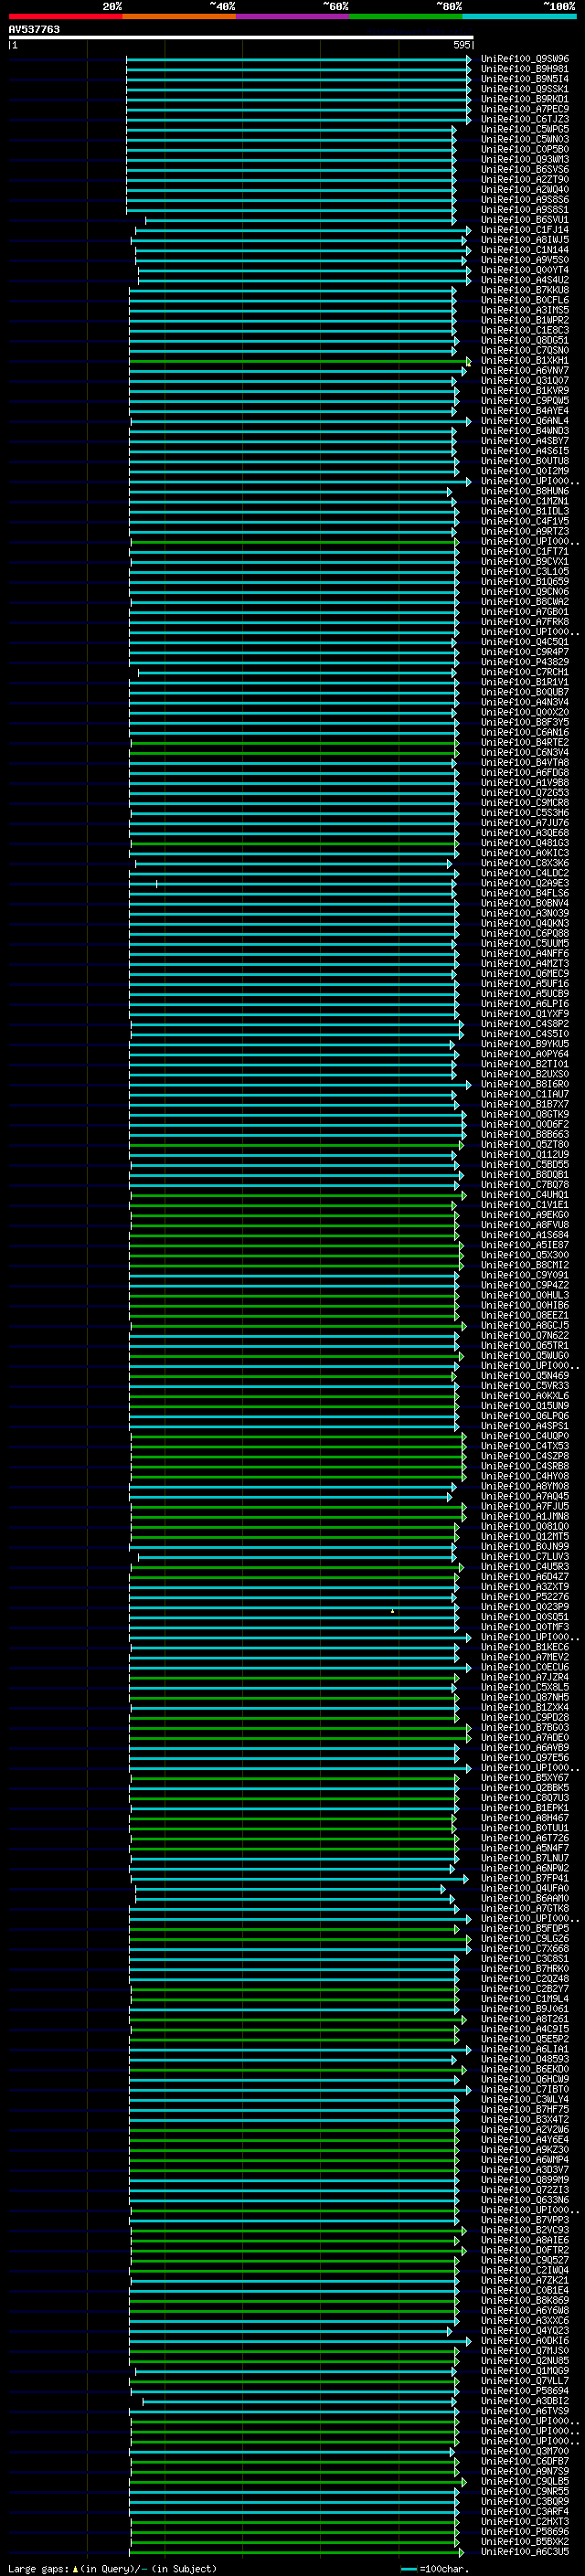This screenshot has width=585, height=2576.
Task: Click the UniRef100_Q00YT4 label
Action: pos(525,270)
